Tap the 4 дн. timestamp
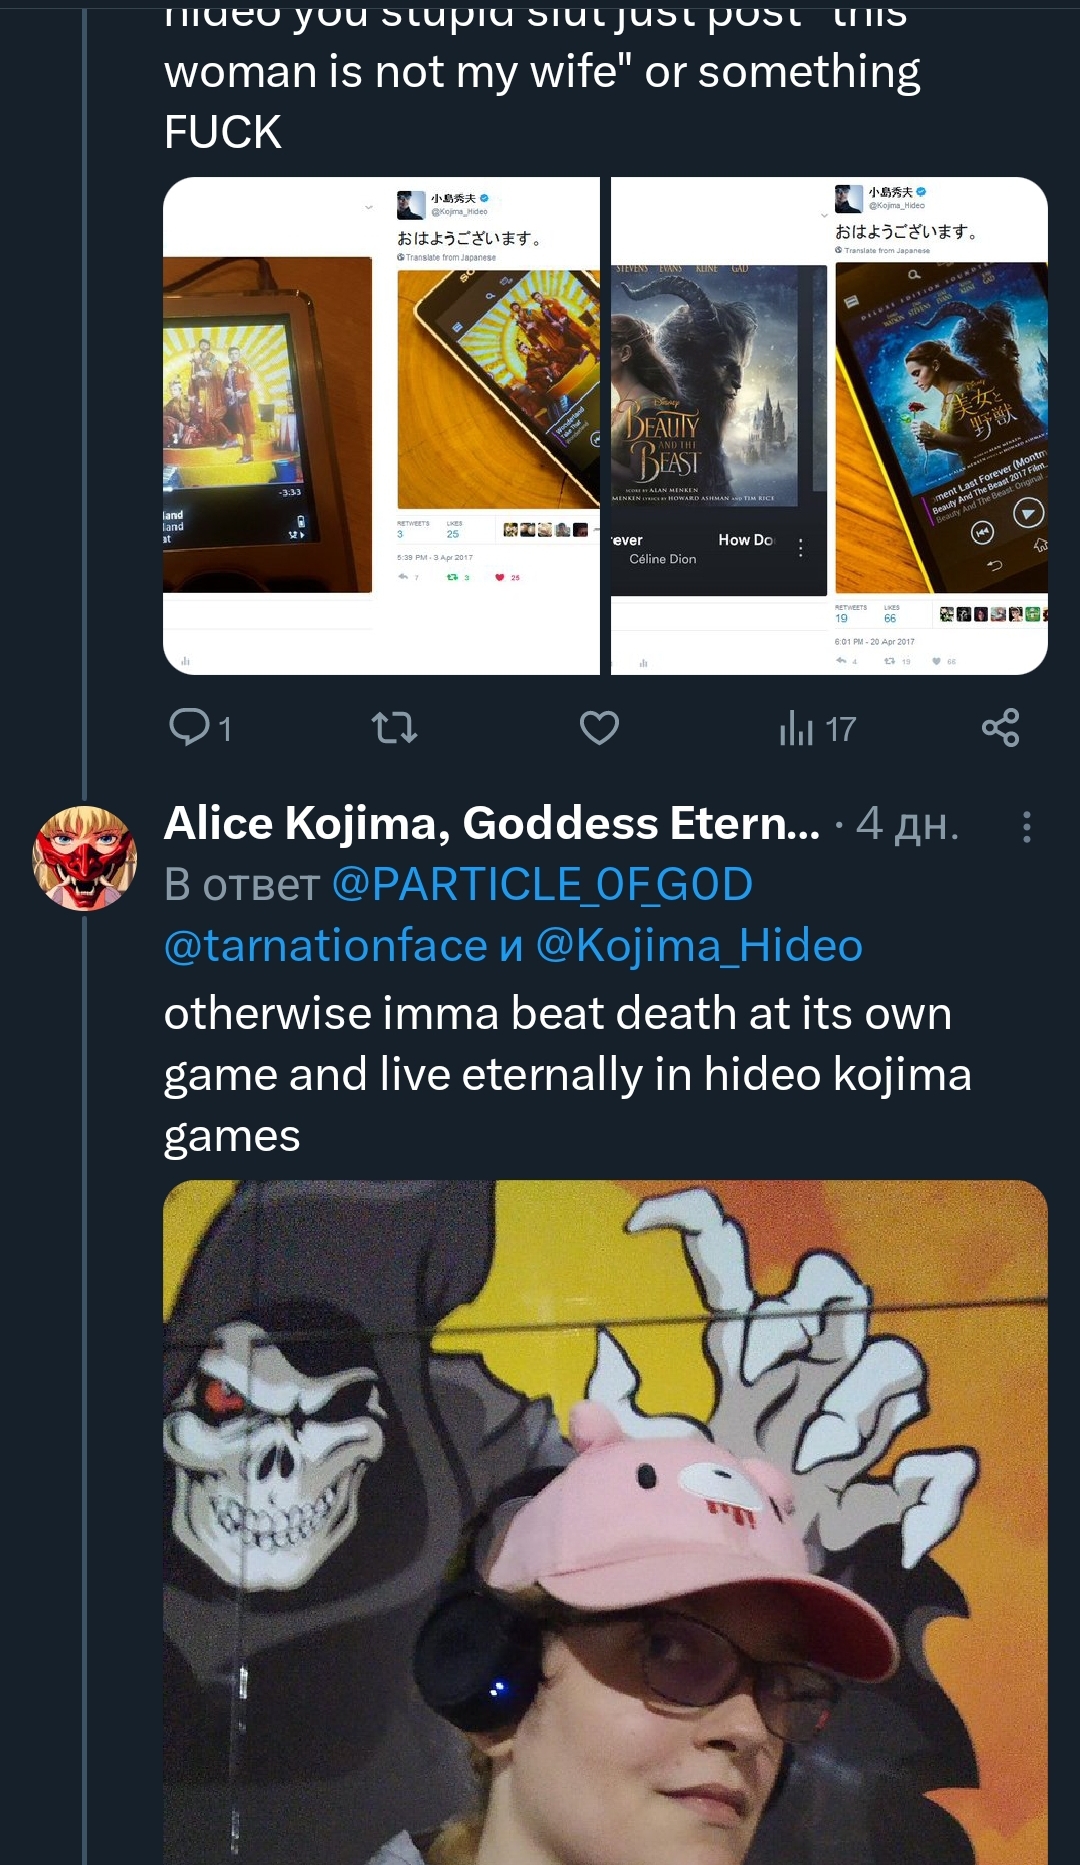1080x1865 pixels. tap(907, 825)
